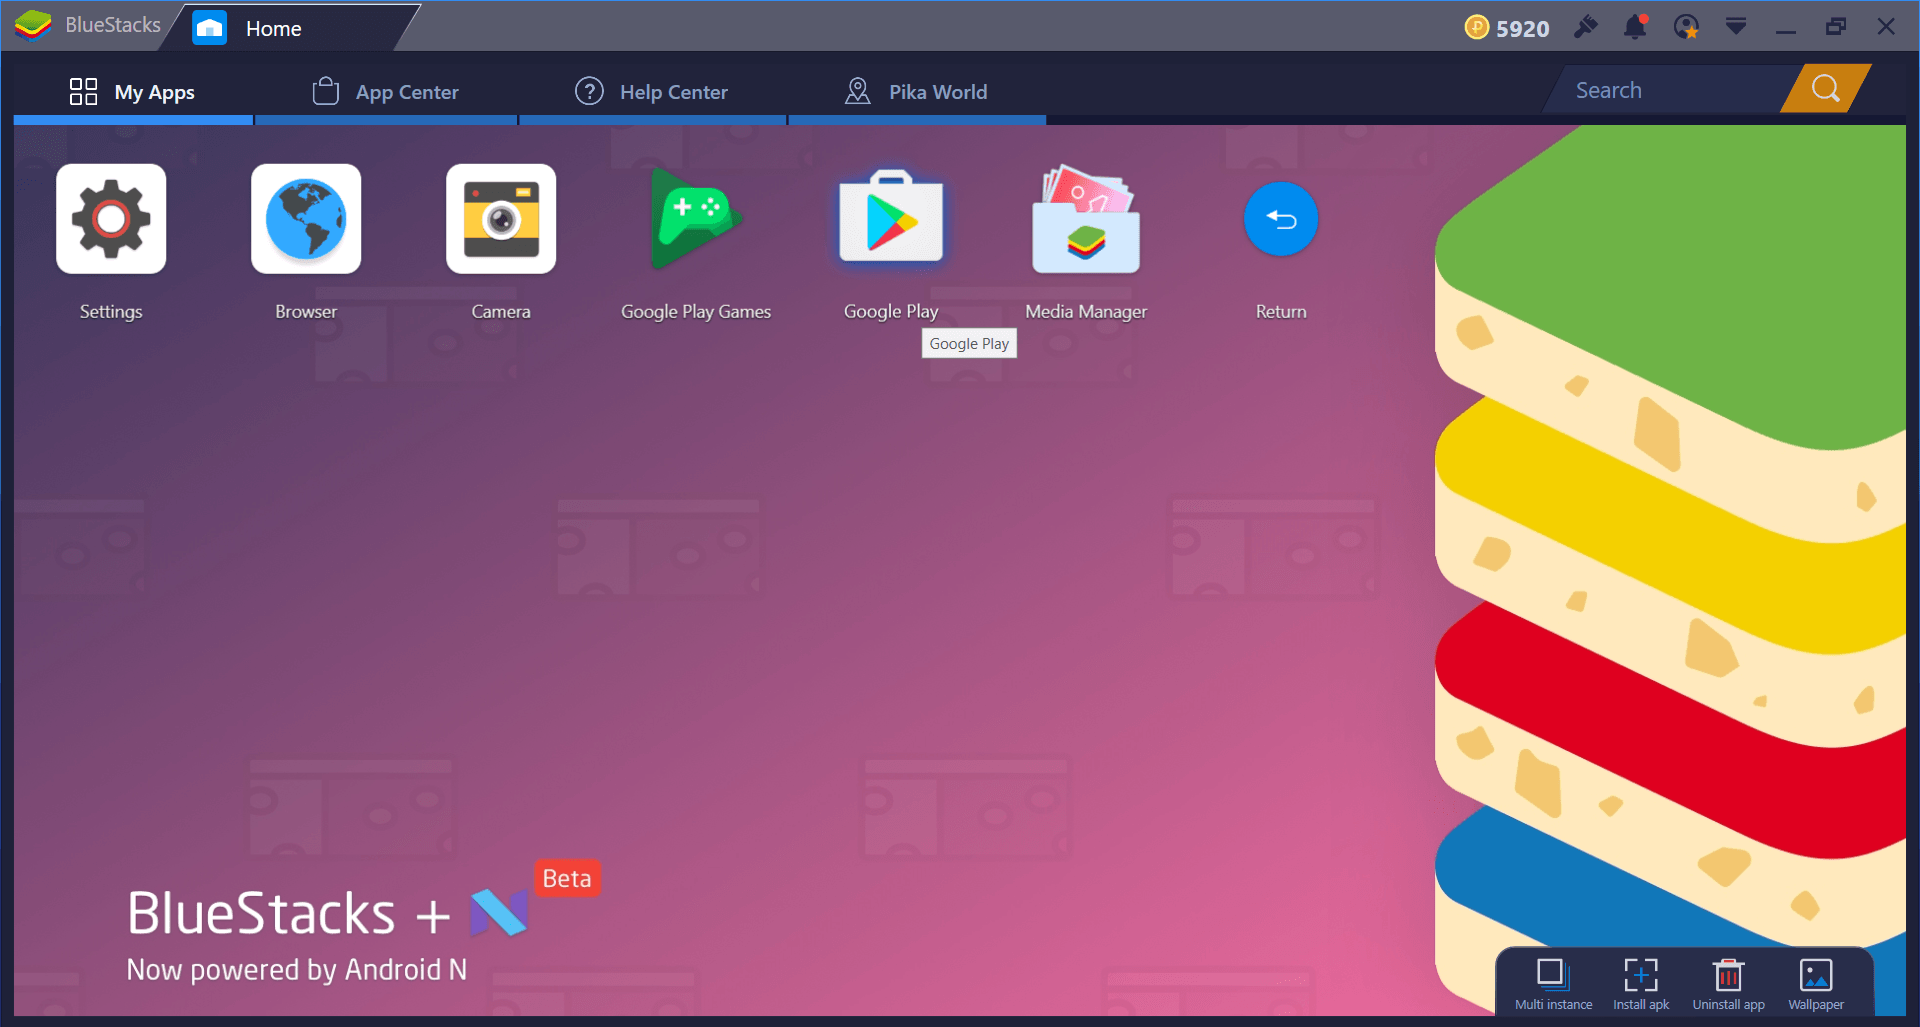Launch the Browser app
This screenshot has width=1920, height=1027.
[306, 219]
